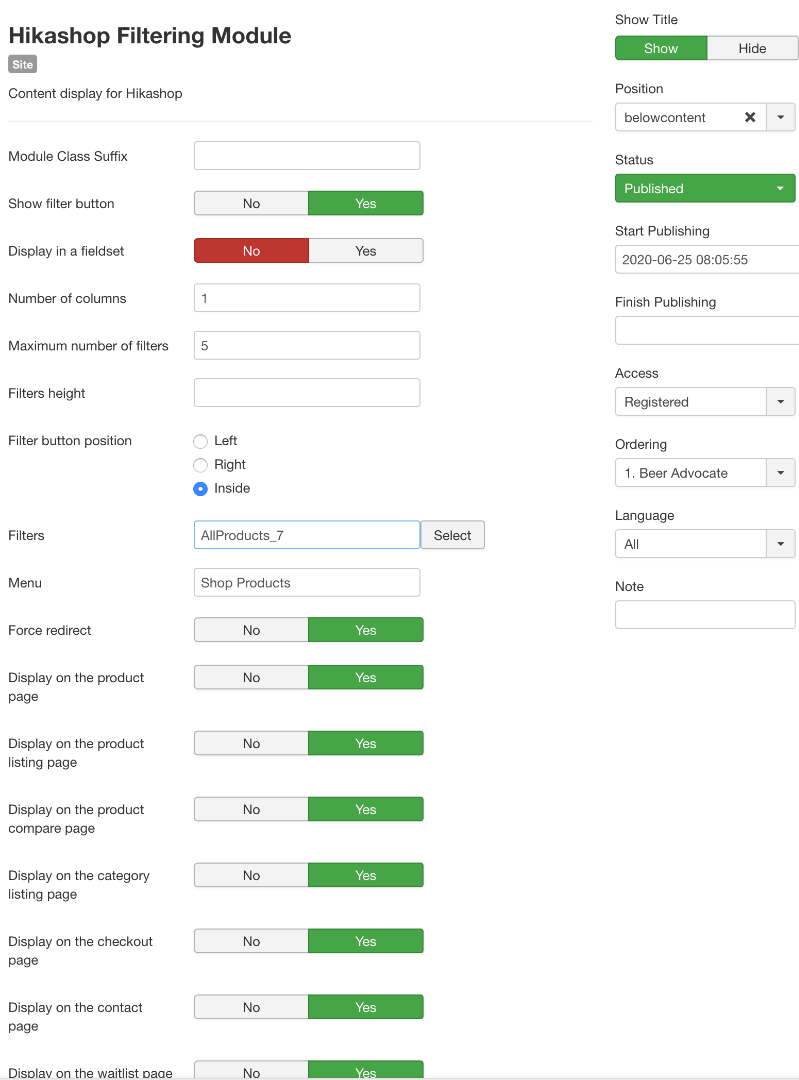Hide the module title

pyautogui.click(x=752, y=48)
